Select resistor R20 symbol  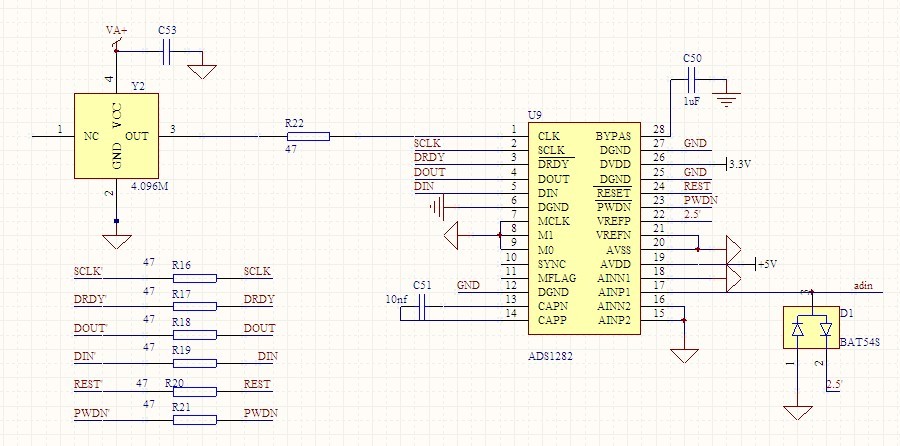(x=195, y=391)
